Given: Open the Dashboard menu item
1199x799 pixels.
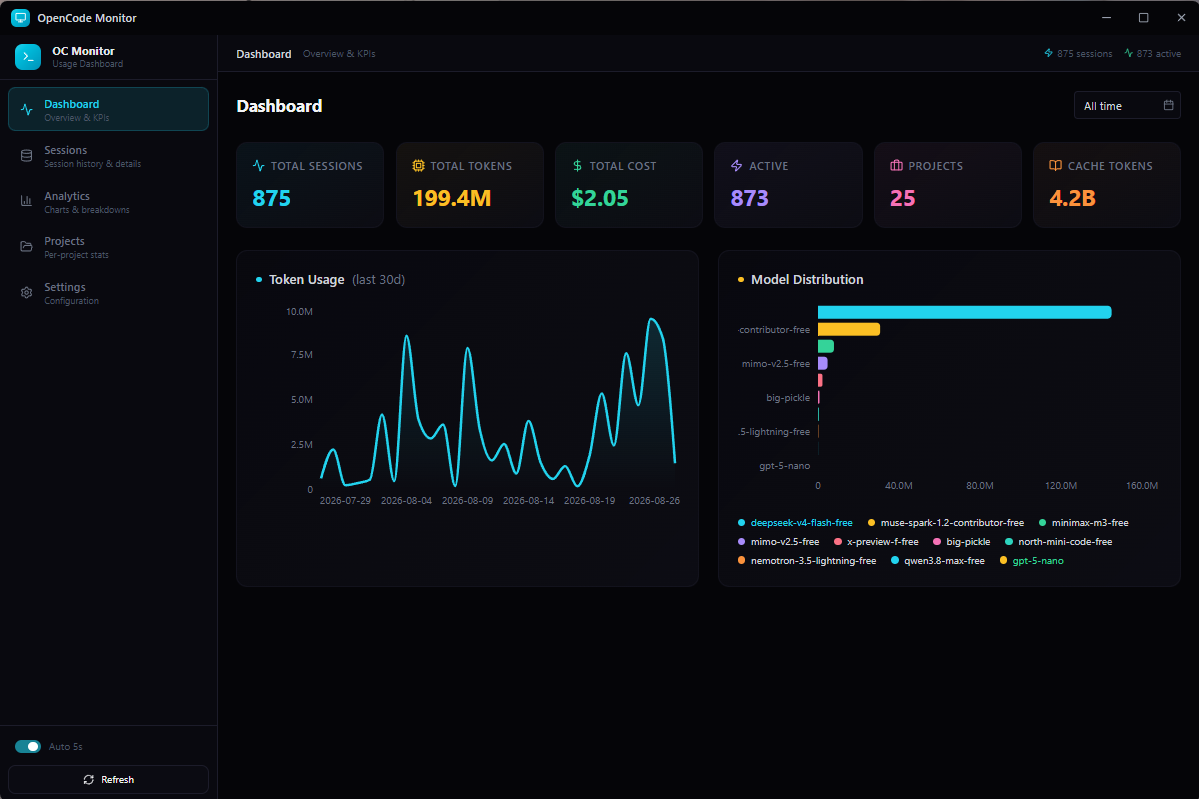Looking at the screenshot, I should [x=109, y=109].
